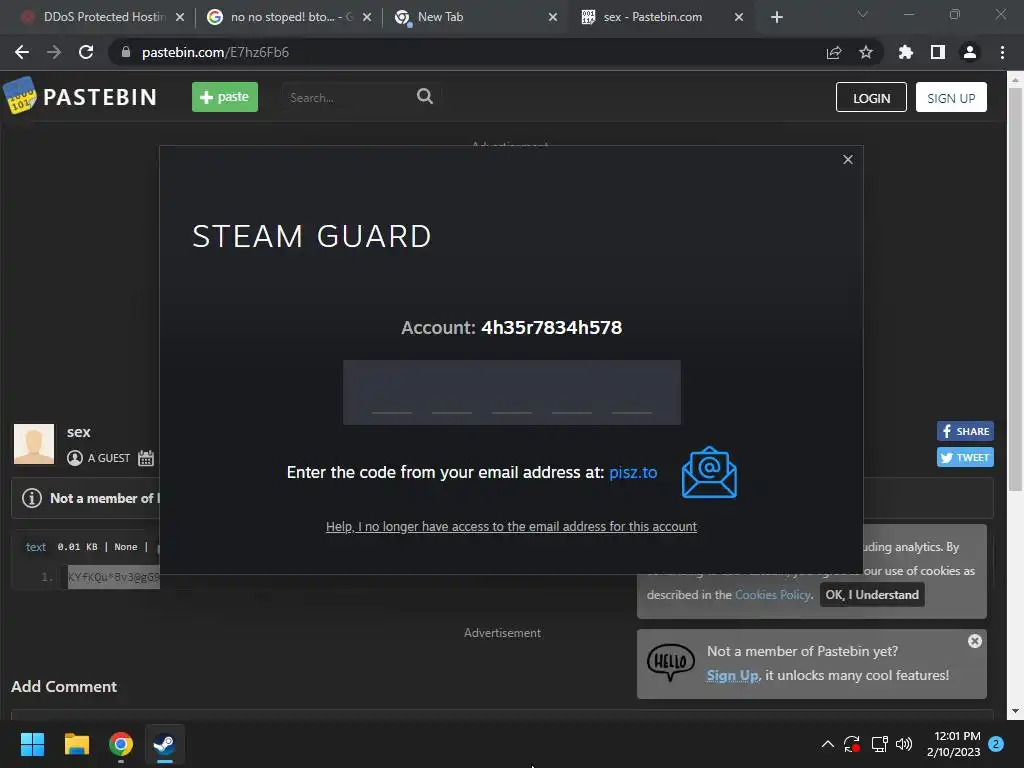The width and height of the screenshot is (1024, 768).
Task: Click the browser back arrow
Action: (x=22, y=52)
